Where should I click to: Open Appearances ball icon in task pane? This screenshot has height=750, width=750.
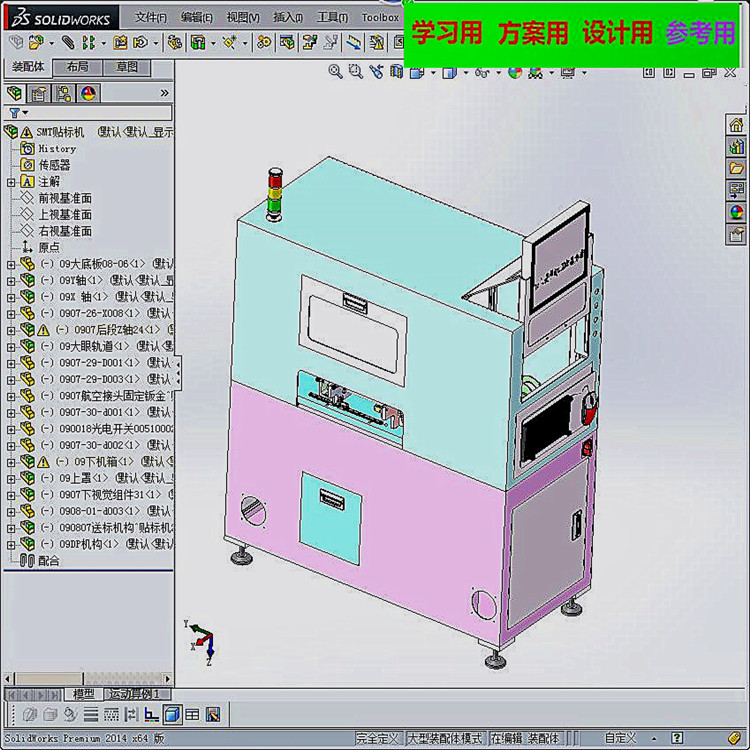[x=736, y=212]
